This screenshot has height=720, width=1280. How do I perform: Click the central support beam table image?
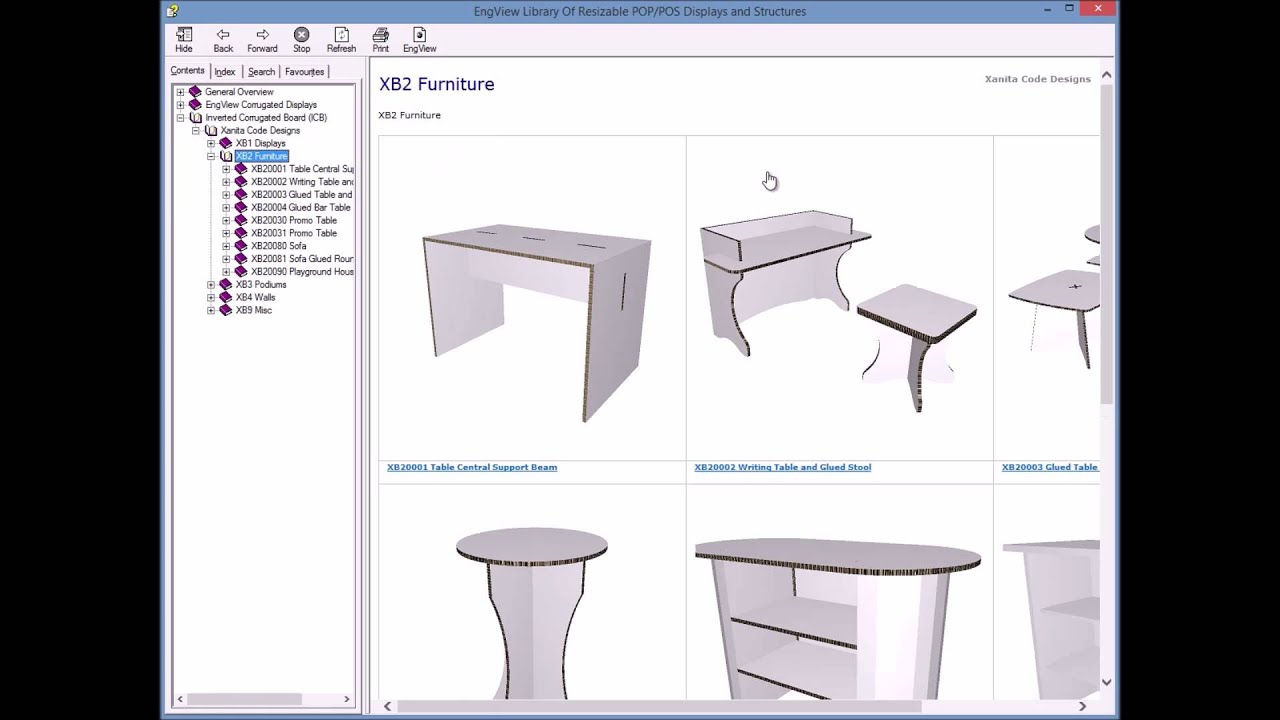coord(537,323)
